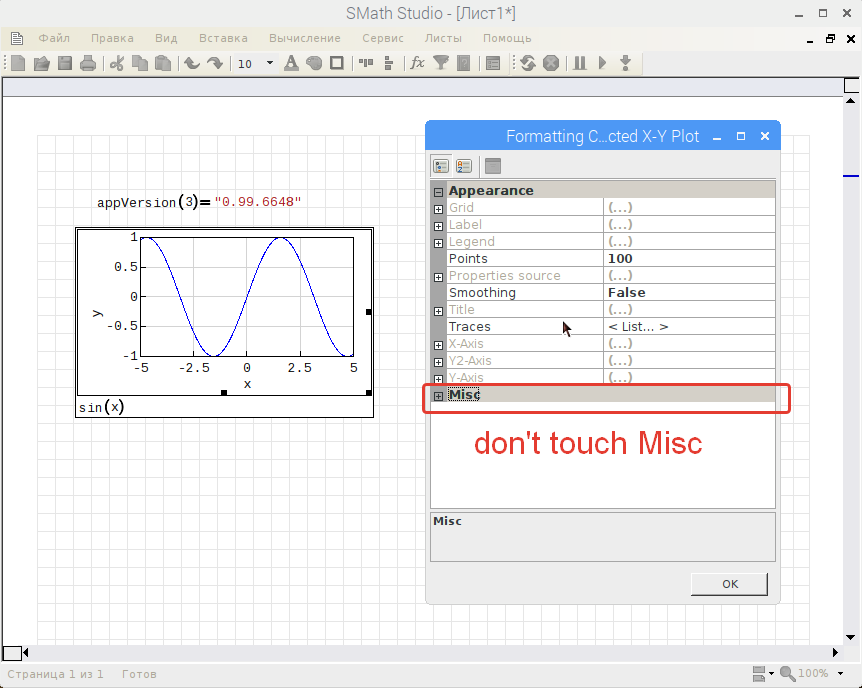Click the Print icon in toolbar

pyautogui.click(x=88, y=63)
